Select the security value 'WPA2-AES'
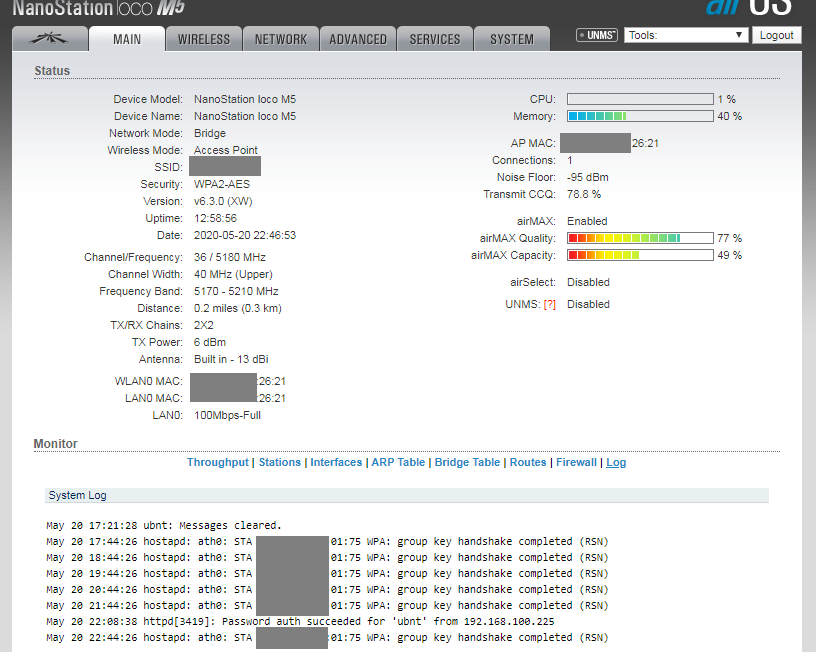The image size is (816, 652). [x=222, y=184]
